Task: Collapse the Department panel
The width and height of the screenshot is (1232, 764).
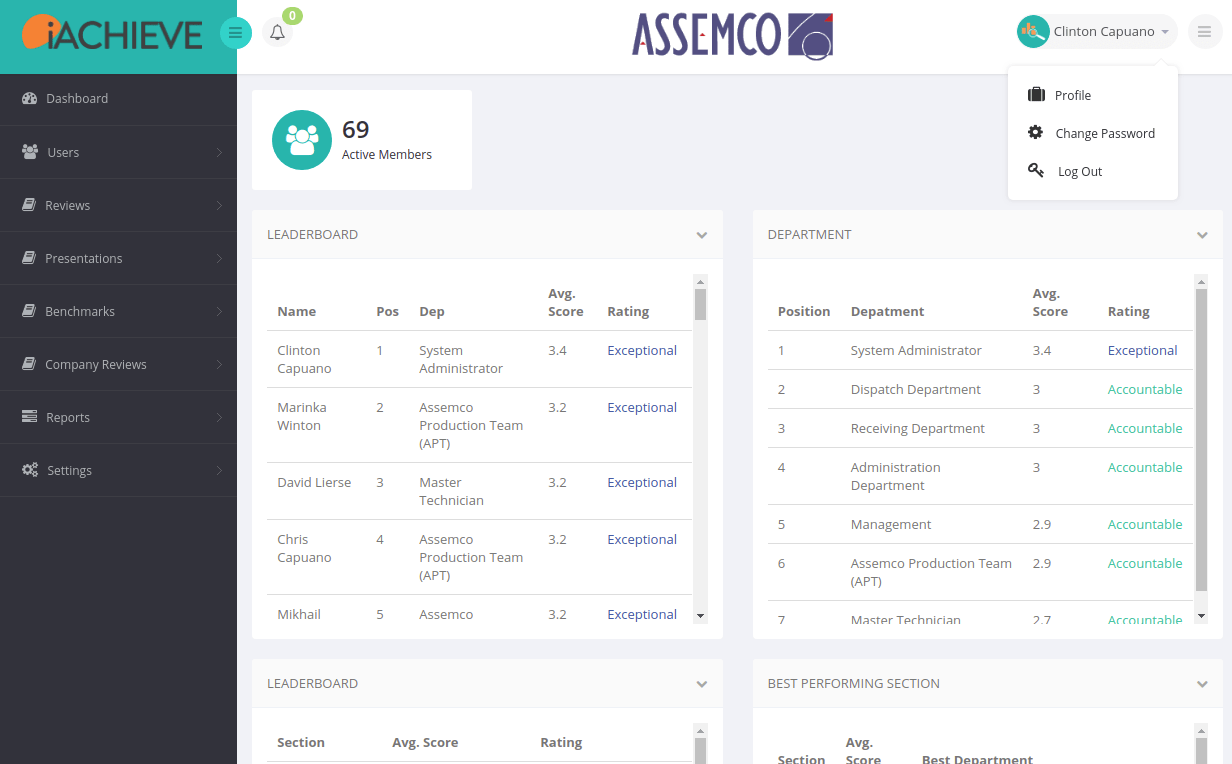Action: coord(1202,235)
